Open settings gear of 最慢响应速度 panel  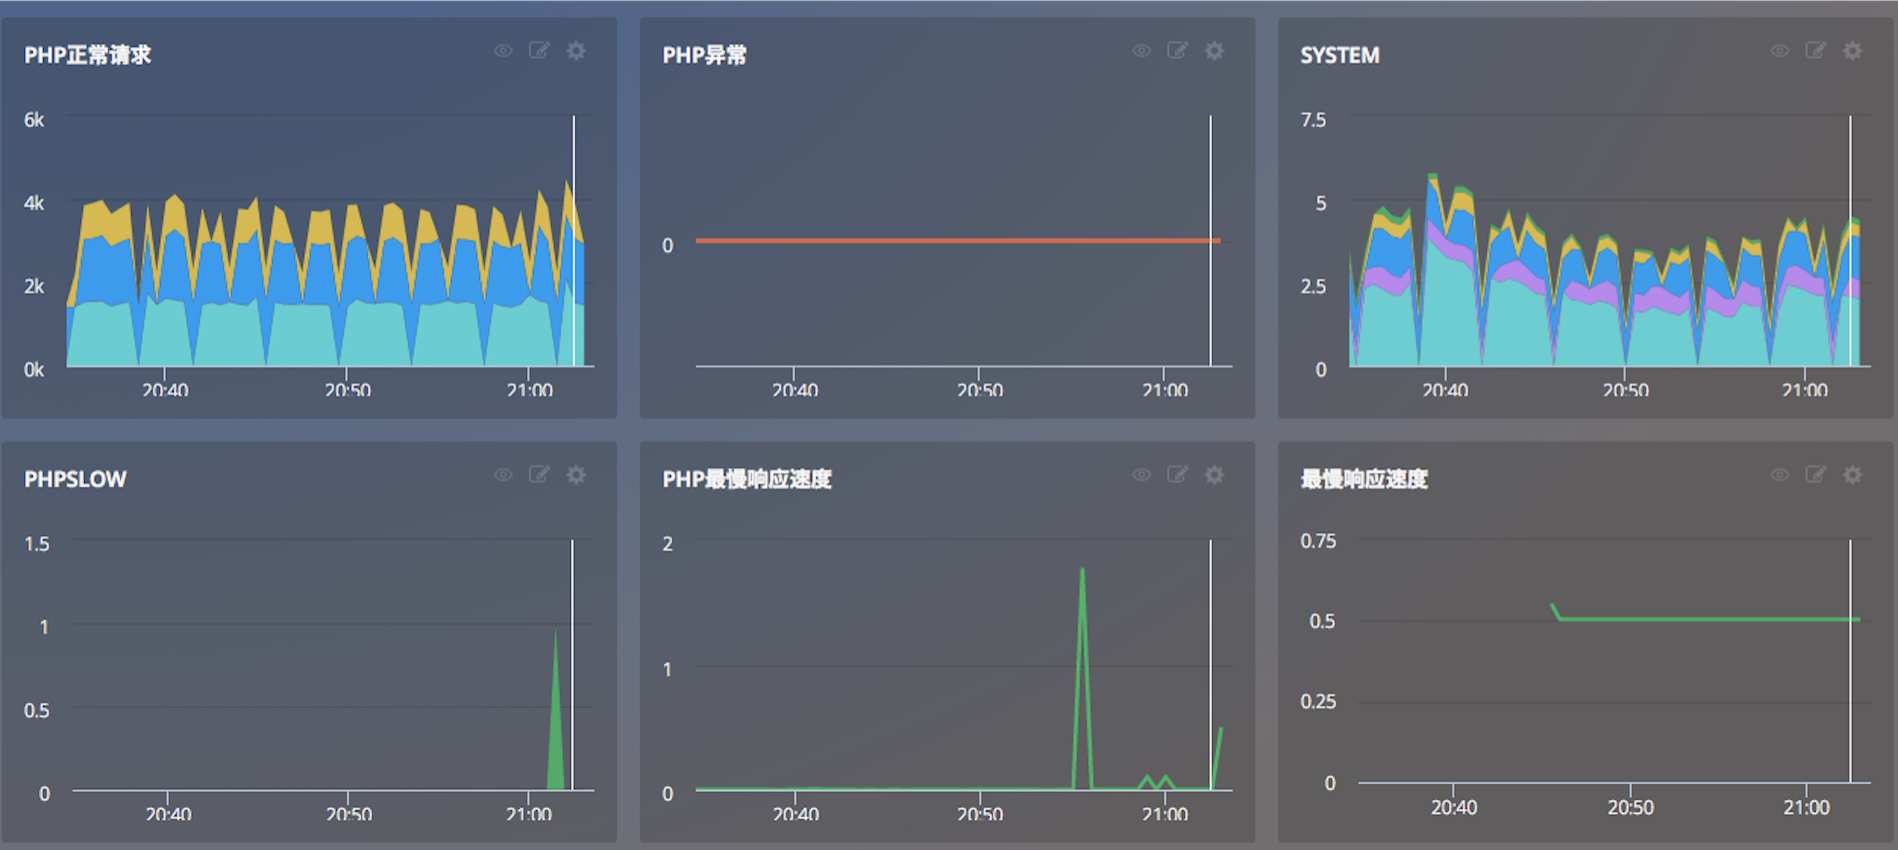pos(1853,474)
